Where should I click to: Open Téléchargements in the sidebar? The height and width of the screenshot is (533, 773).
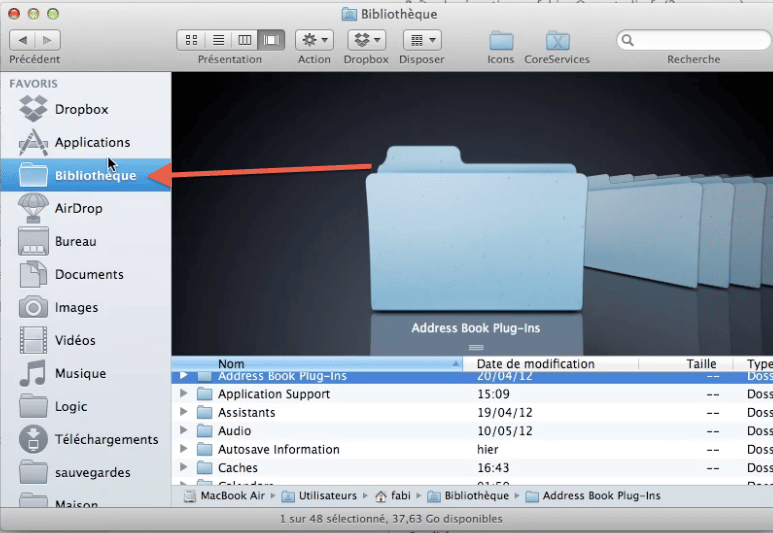86,439
